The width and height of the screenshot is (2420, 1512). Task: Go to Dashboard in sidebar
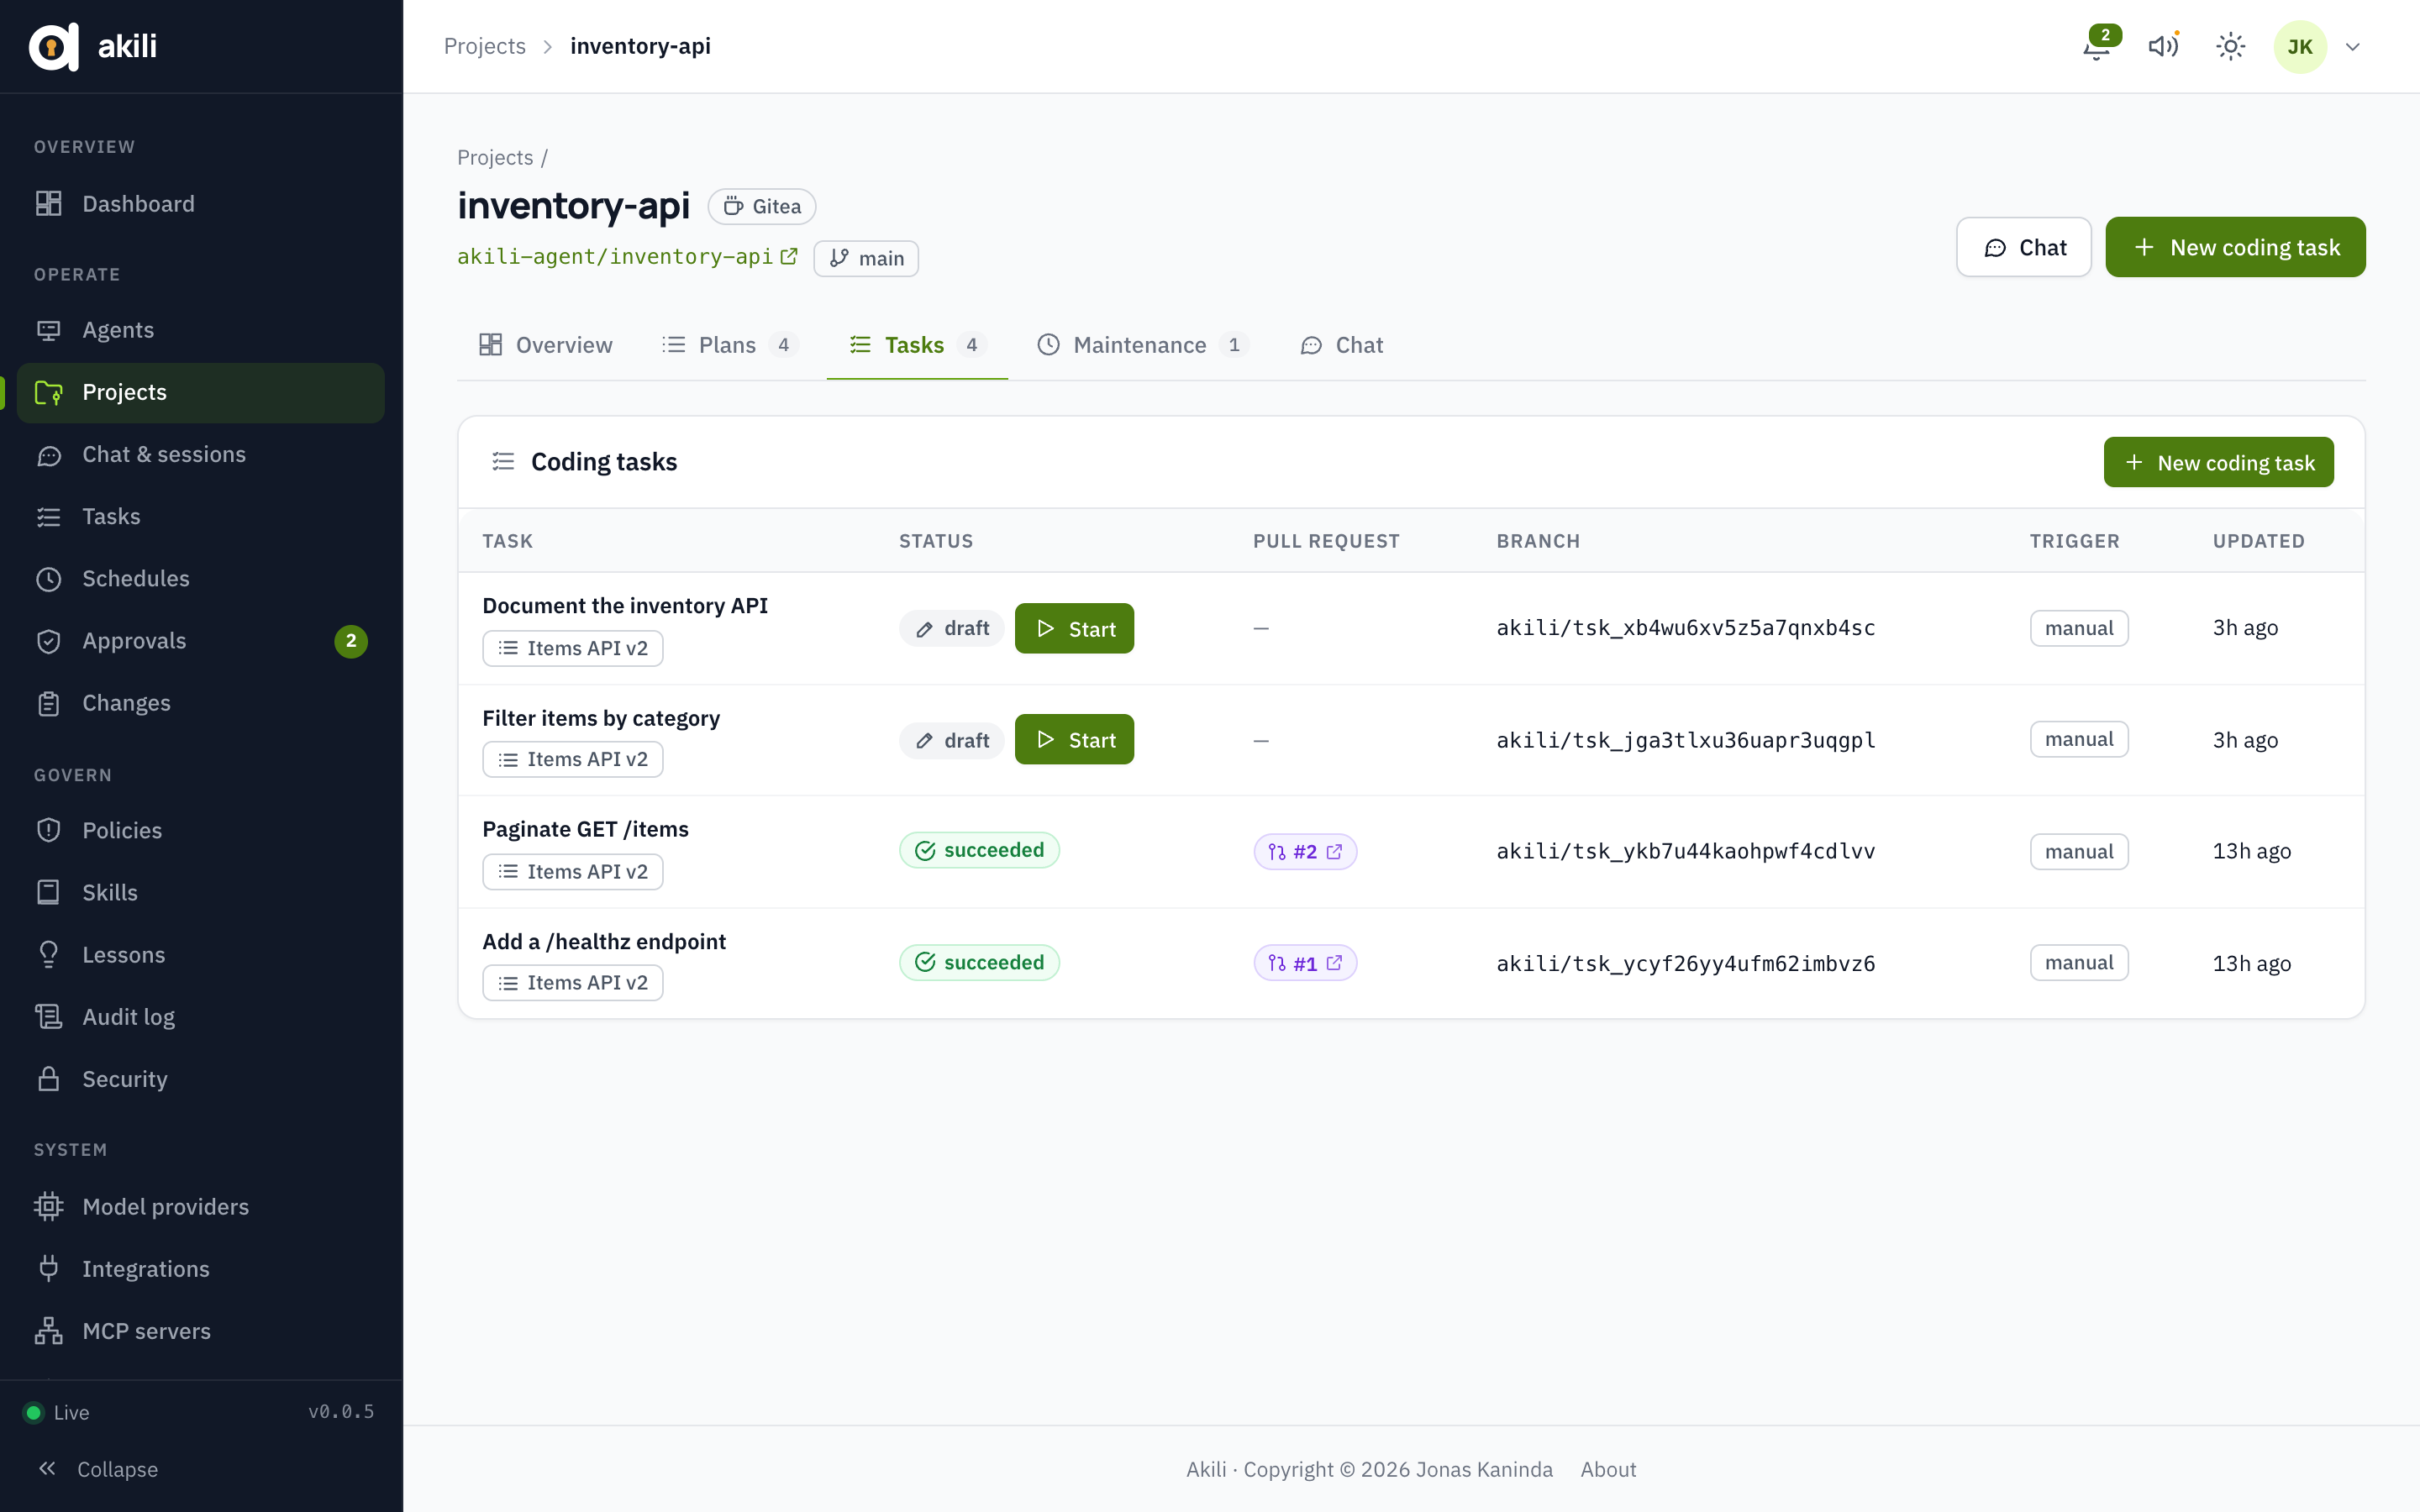[x=201, y=203]
